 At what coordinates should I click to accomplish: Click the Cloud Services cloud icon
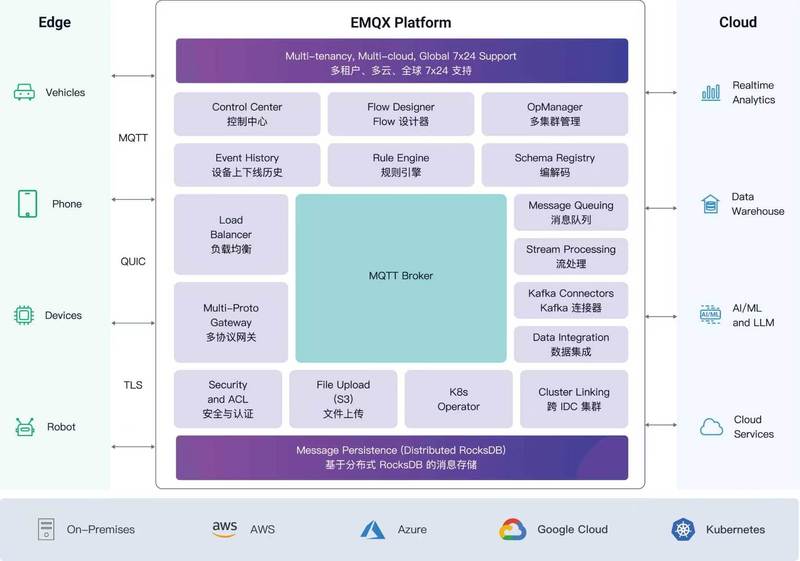(711, 426)
